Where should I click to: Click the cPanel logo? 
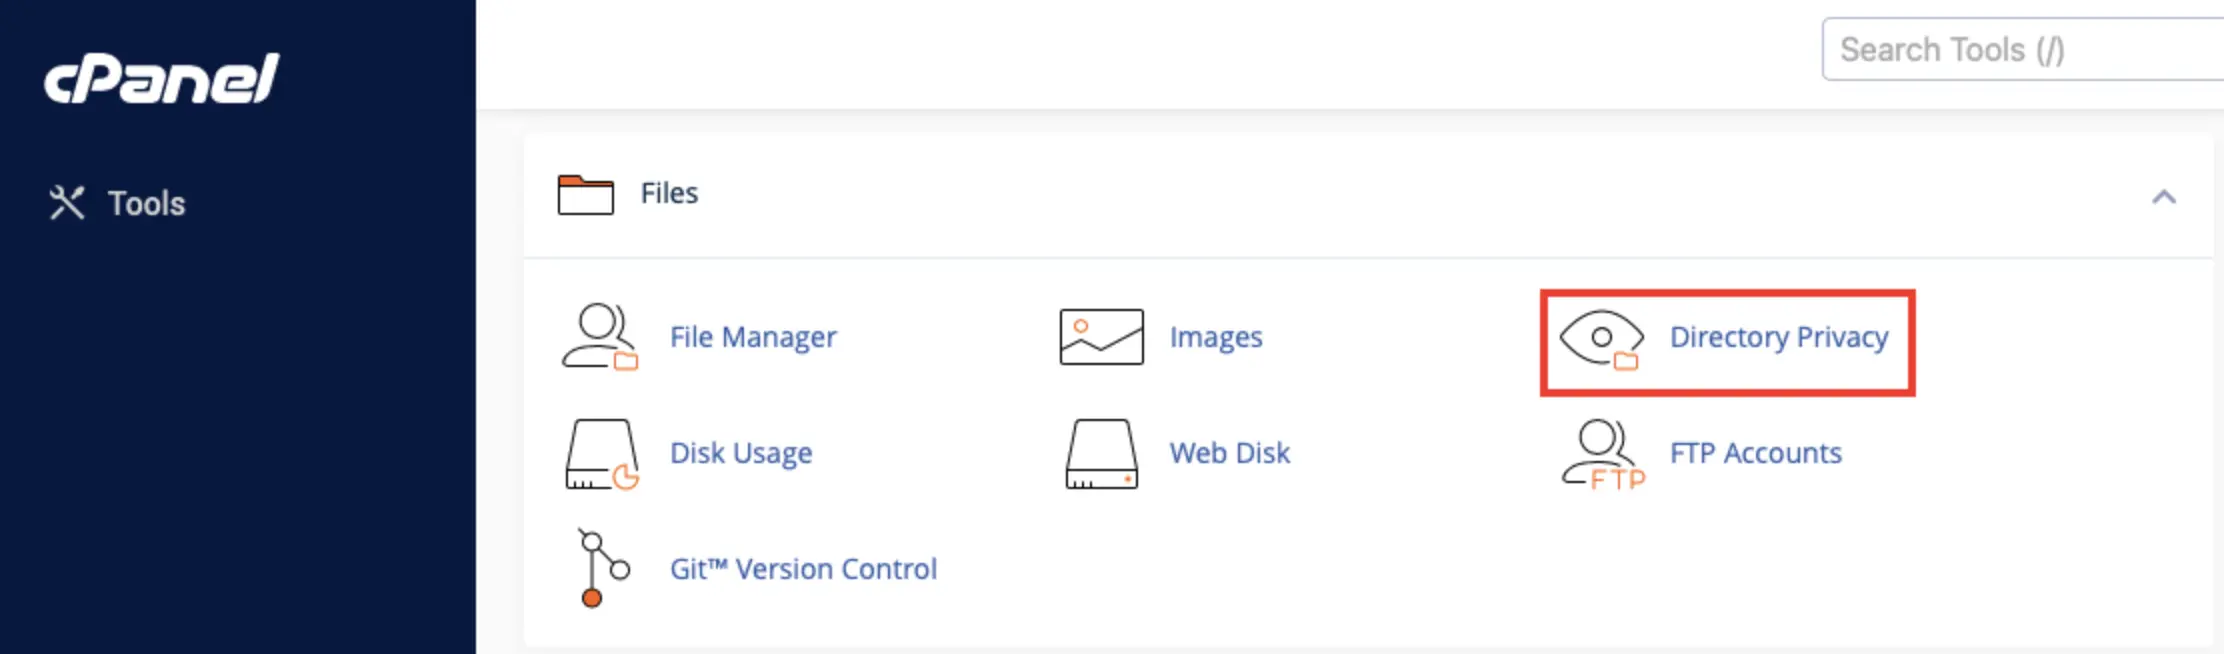tap(162, 79)
